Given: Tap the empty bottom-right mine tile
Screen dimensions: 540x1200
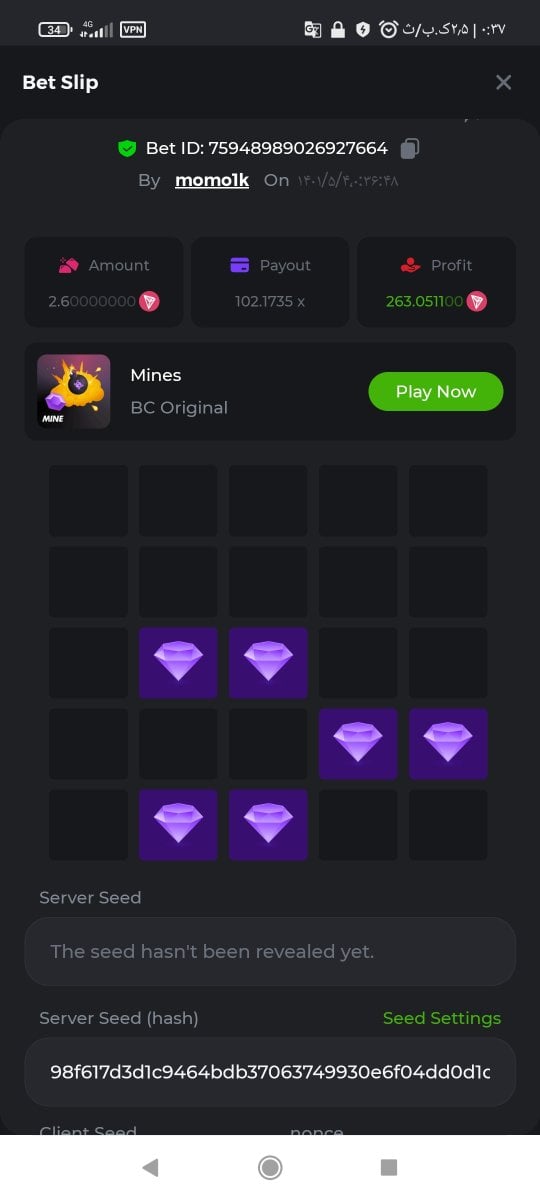Looking at the screenshot, I should click(448, 825).
